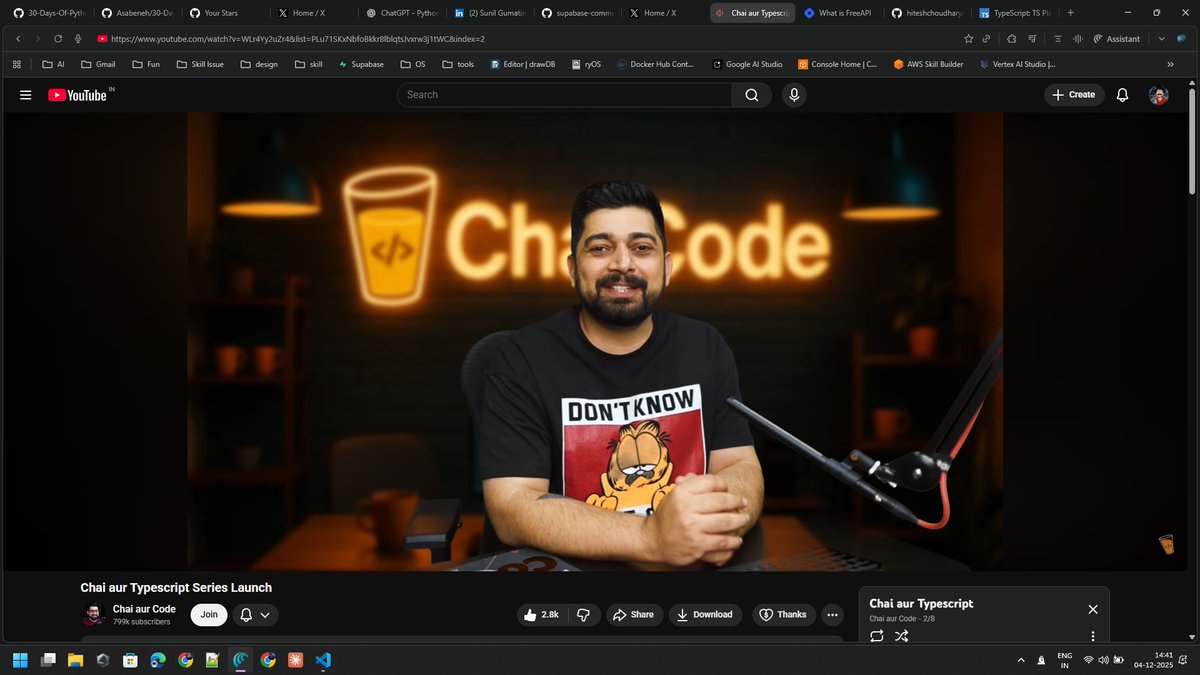Open the Share options for the video

634,614
